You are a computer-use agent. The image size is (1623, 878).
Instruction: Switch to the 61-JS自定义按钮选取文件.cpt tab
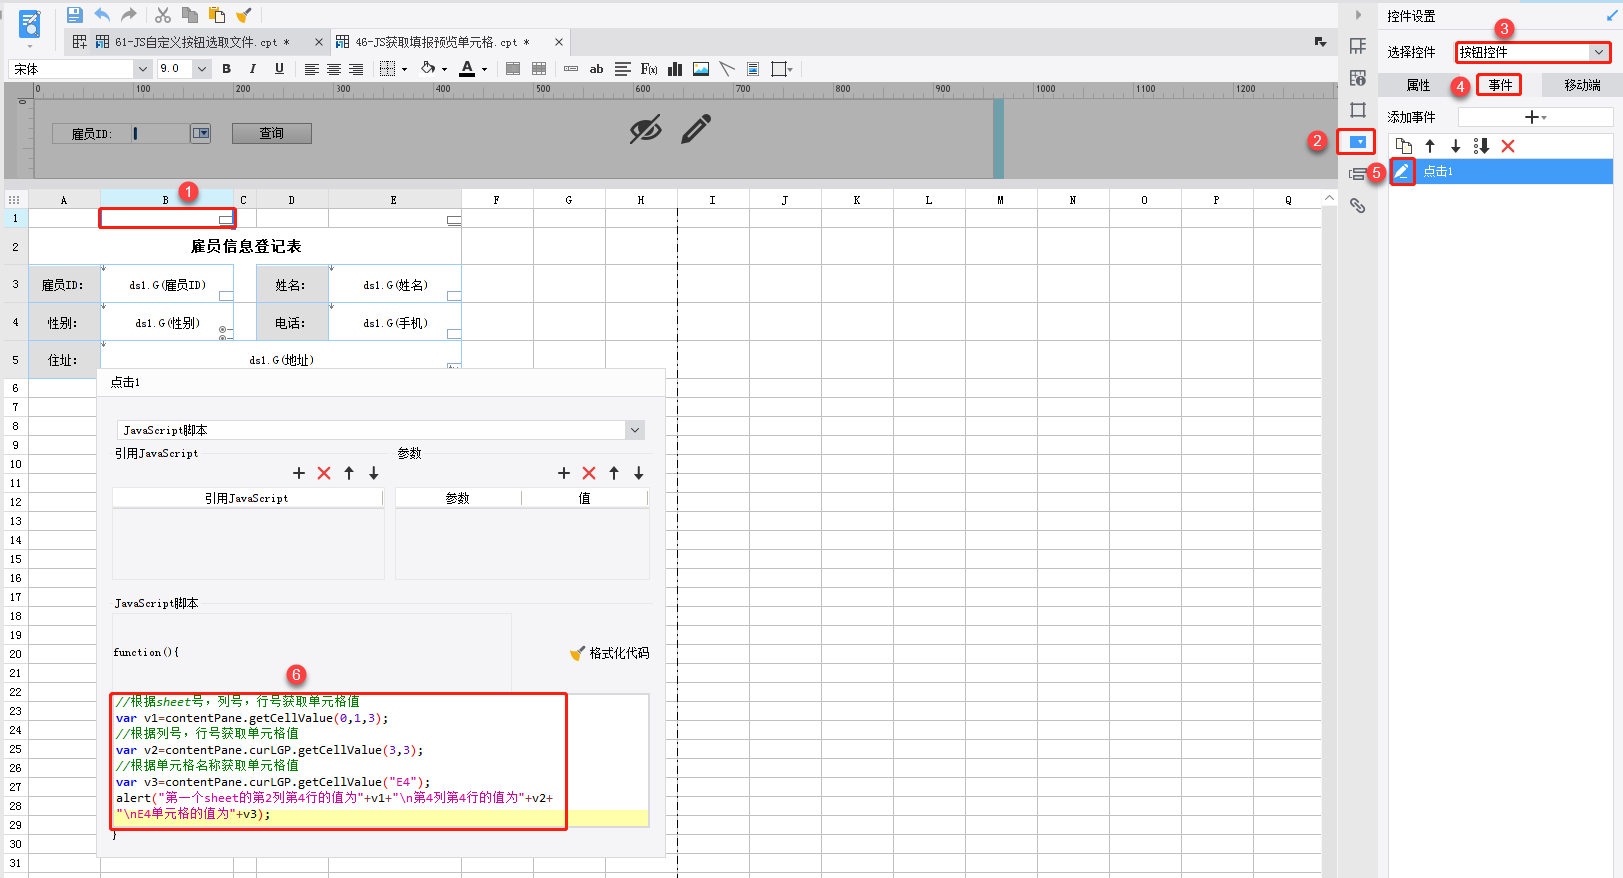tap(197, 42)
